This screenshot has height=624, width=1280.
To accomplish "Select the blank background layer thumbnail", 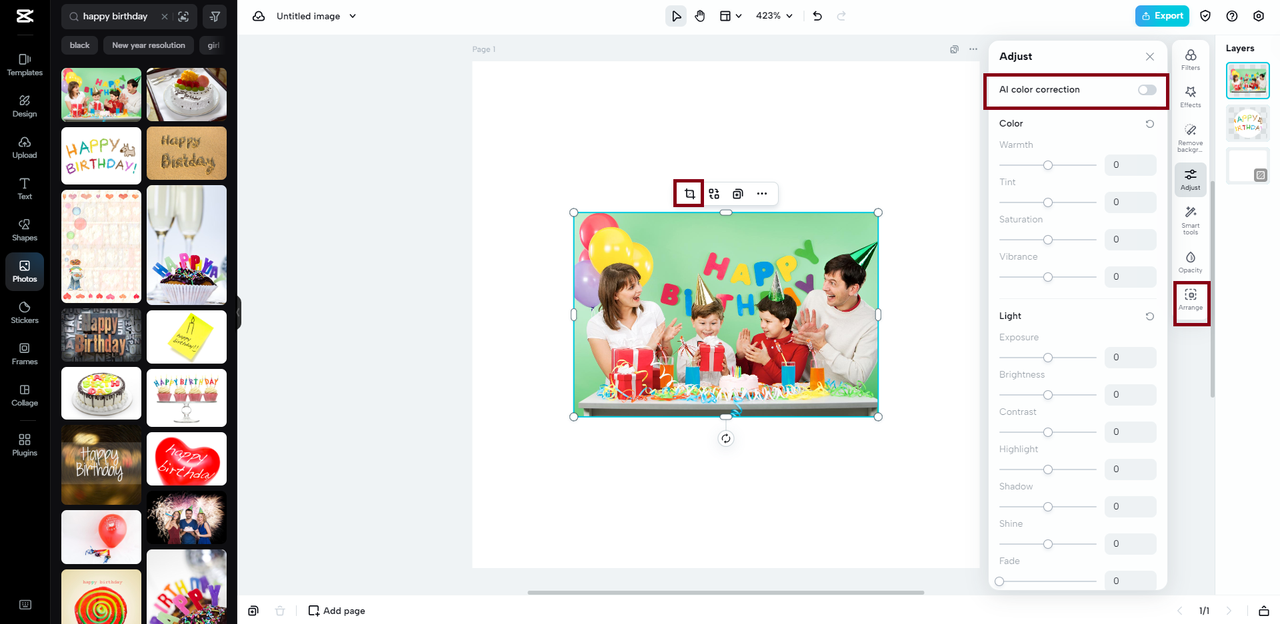I will coord(1247,166).
